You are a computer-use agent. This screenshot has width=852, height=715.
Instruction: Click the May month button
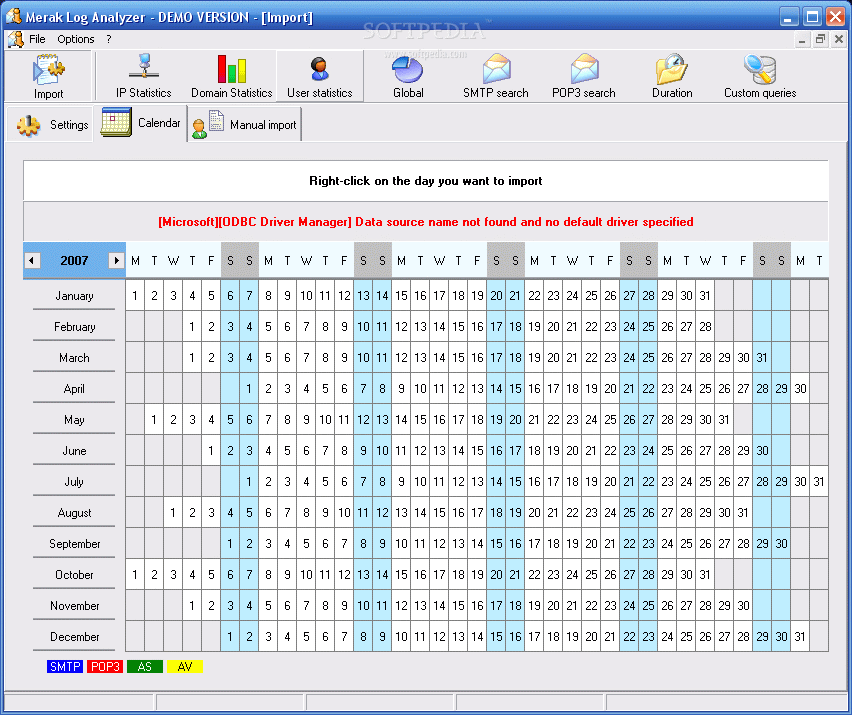click(x=74, y=420)
